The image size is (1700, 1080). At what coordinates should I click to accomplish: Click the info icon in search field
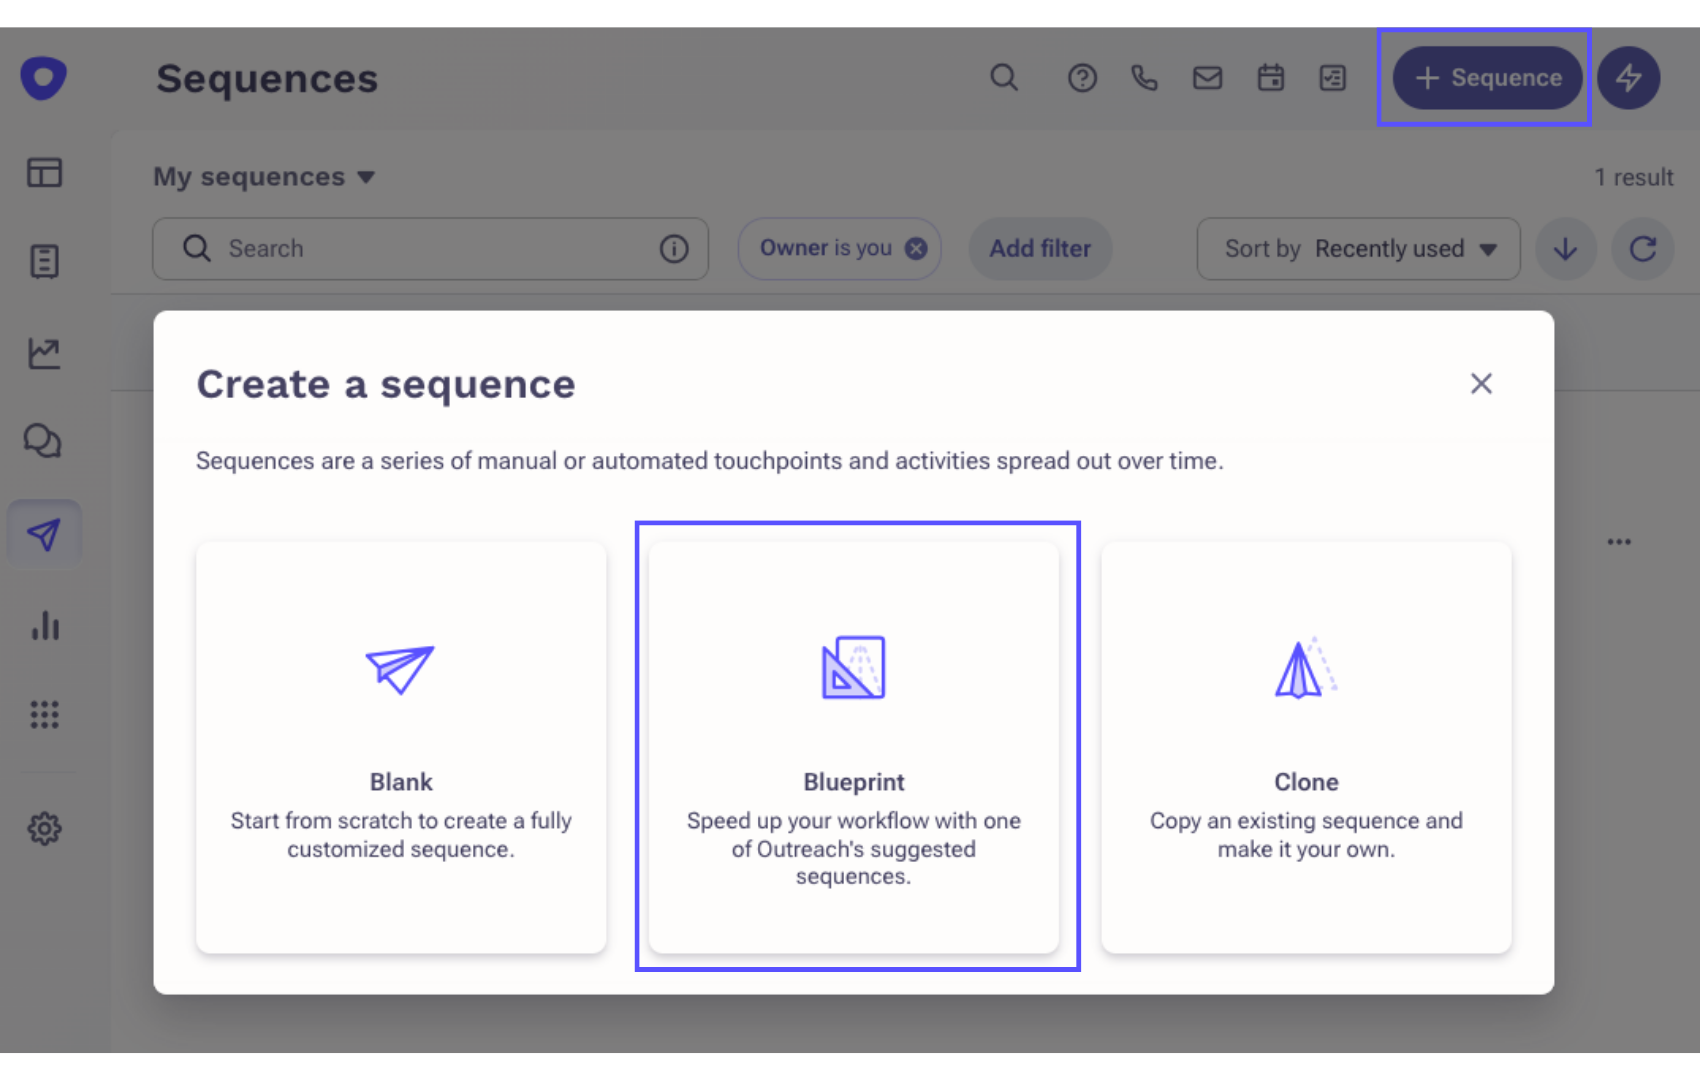(674, 249)
